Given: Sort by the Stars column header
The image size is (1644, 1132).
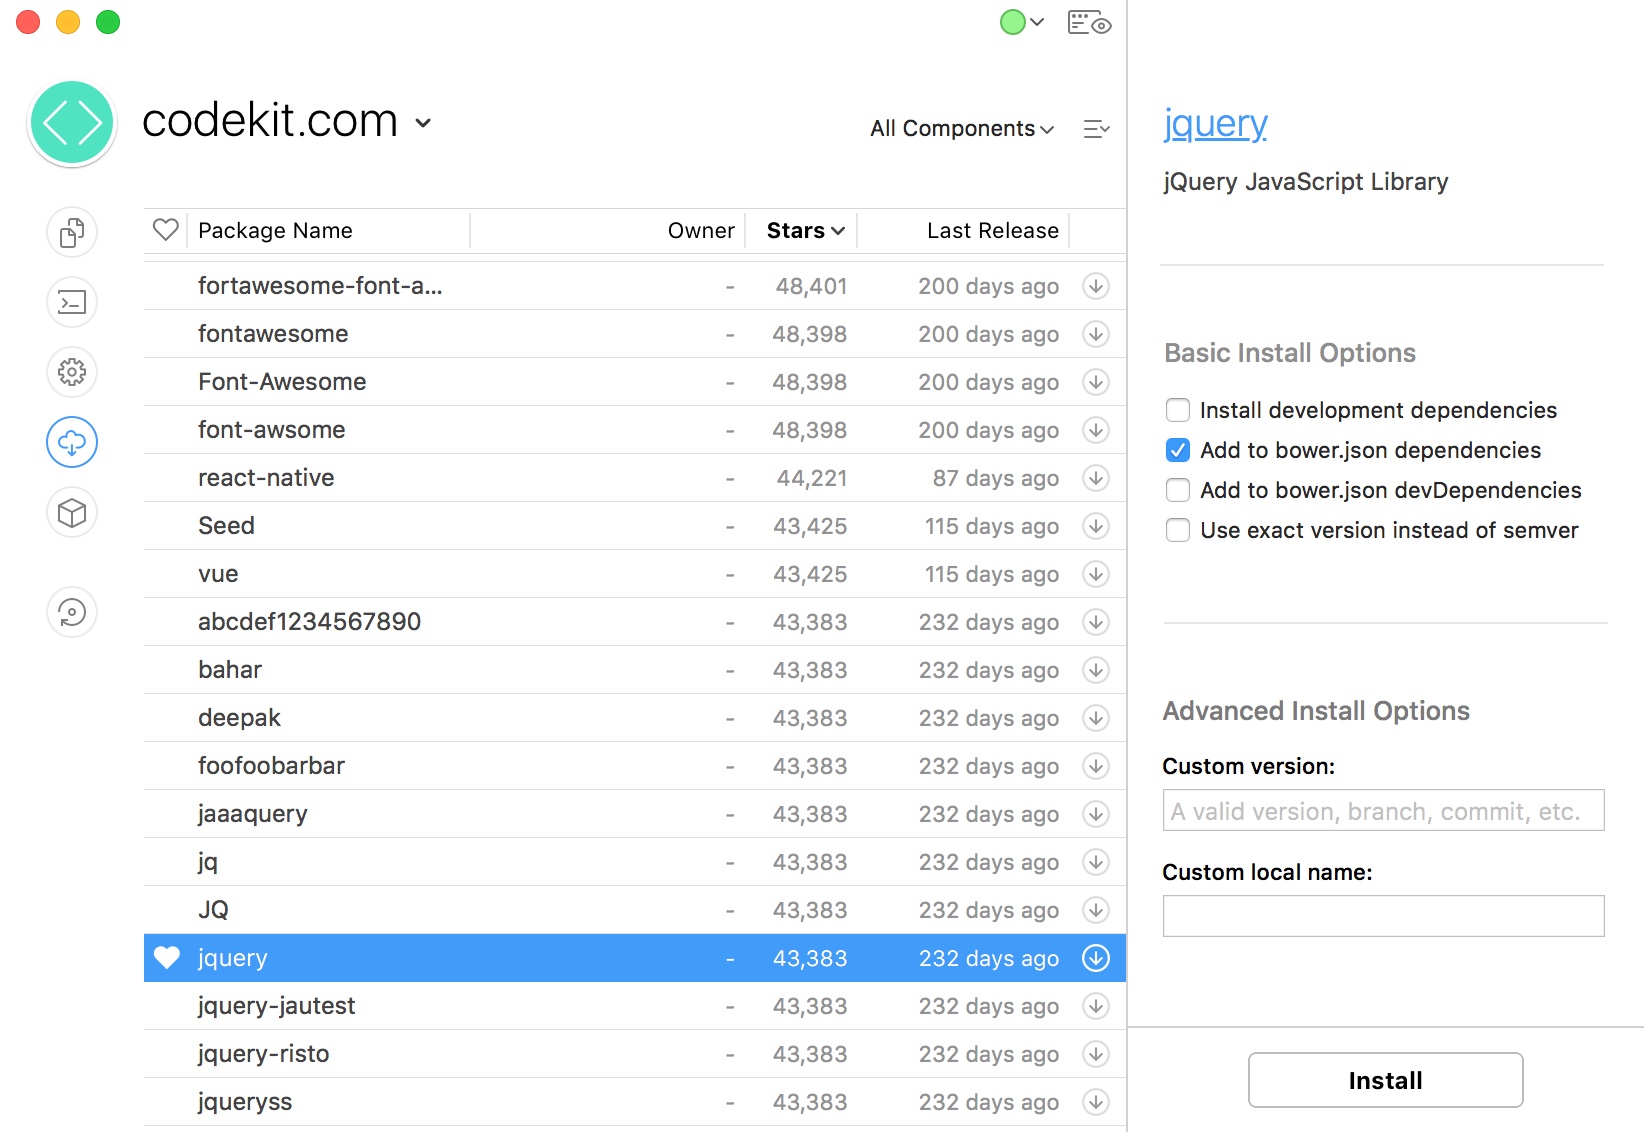Looking at the screenshot, I should (804, 231).
